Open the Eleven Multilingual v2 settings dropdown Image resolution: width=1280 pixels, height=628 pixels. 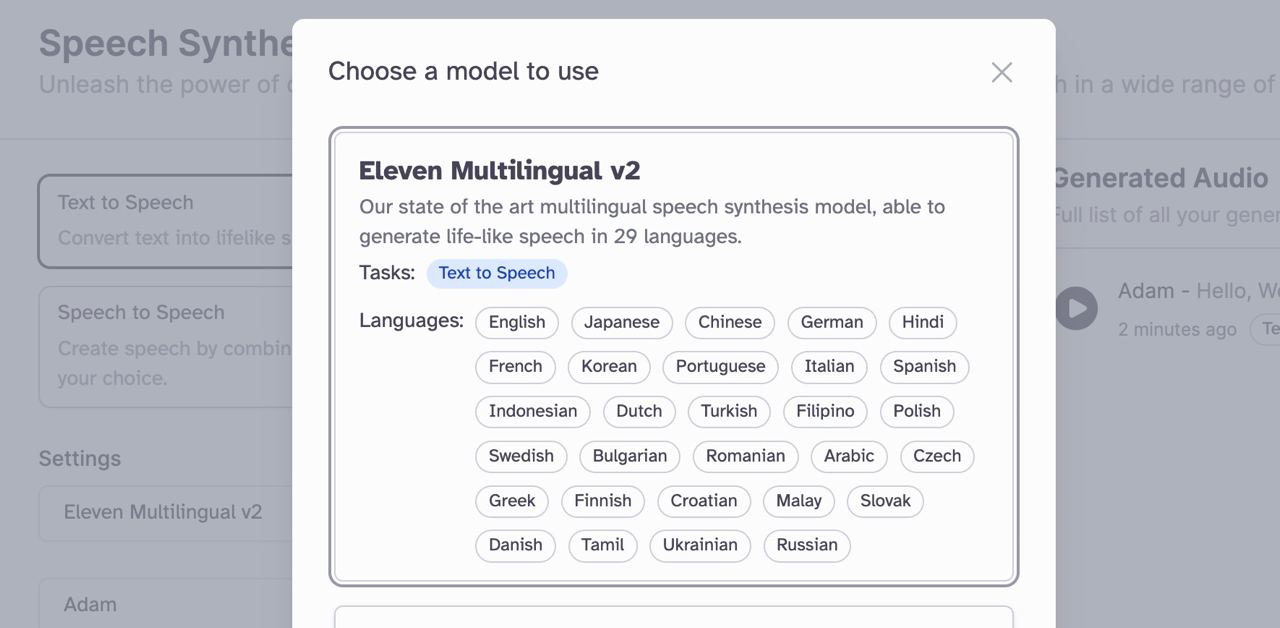pos(166,513)
